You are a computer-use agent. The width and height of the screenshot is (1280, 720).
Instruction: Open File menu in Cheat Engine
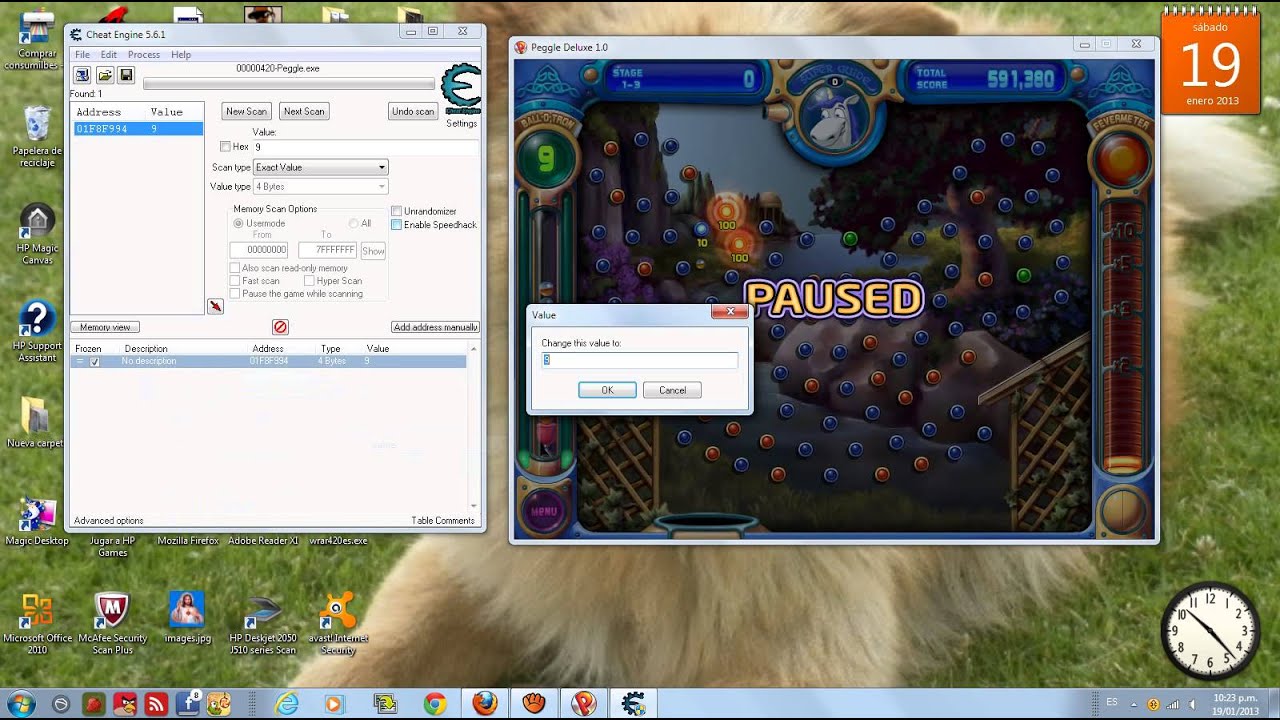82,55
